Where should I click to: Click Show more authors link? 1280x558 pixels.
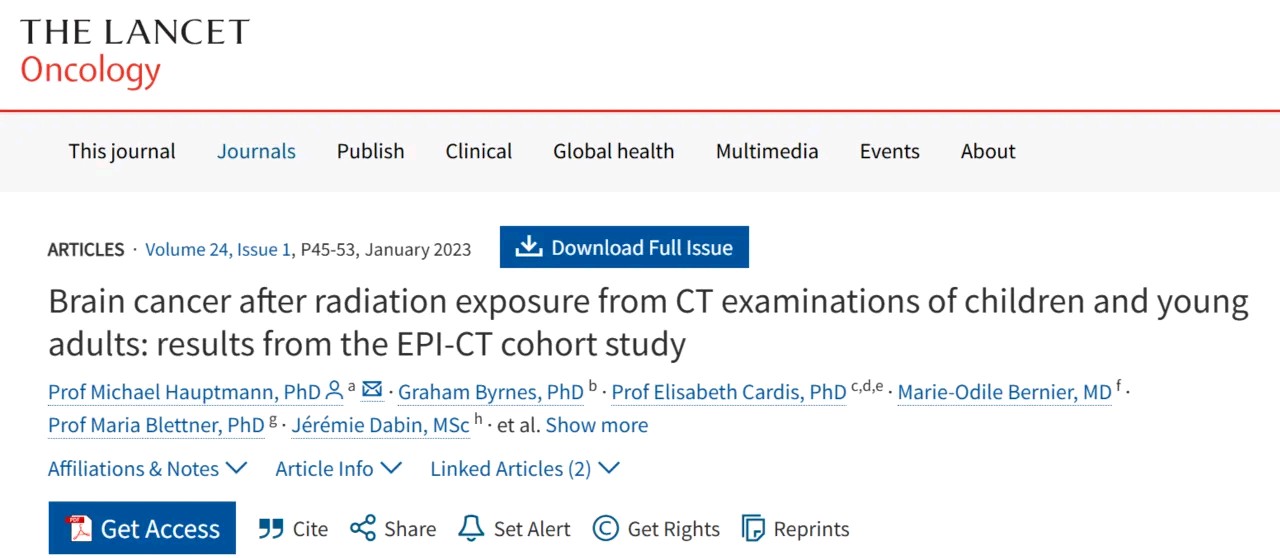[x=596, y=425]
